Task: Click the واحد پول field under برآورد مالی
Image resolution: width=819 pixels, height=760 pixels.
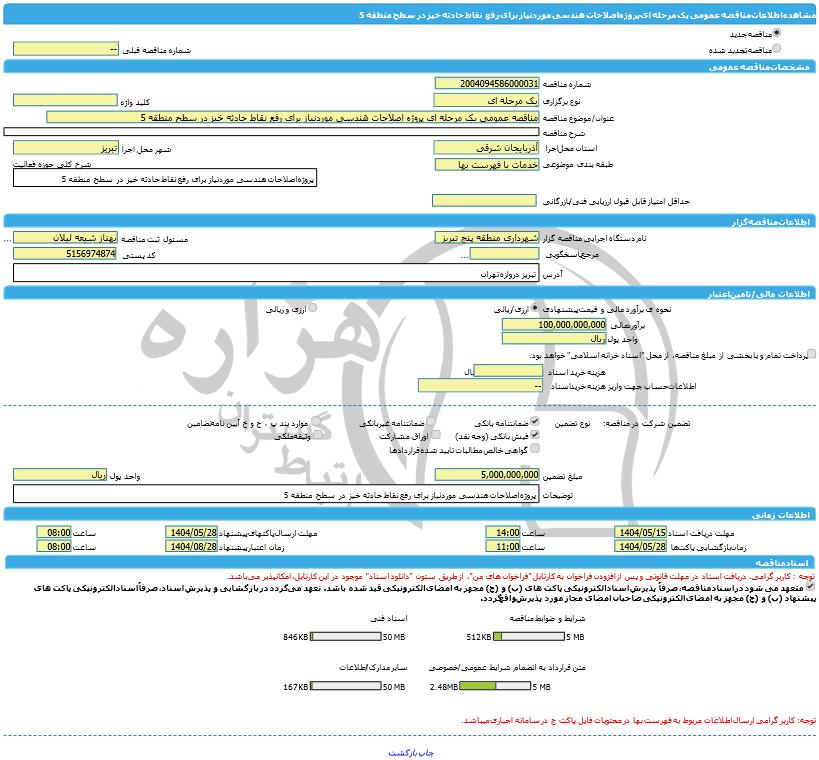Action: click(554, 338)
